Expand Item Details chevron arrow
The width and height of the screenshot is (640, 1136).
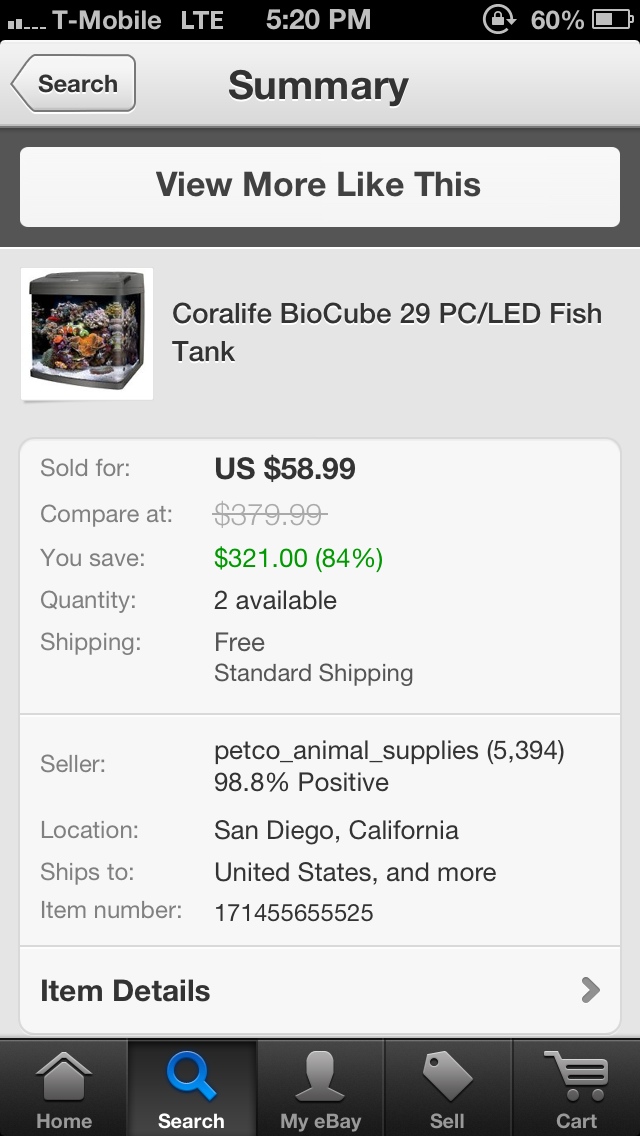tap(591, 990)
